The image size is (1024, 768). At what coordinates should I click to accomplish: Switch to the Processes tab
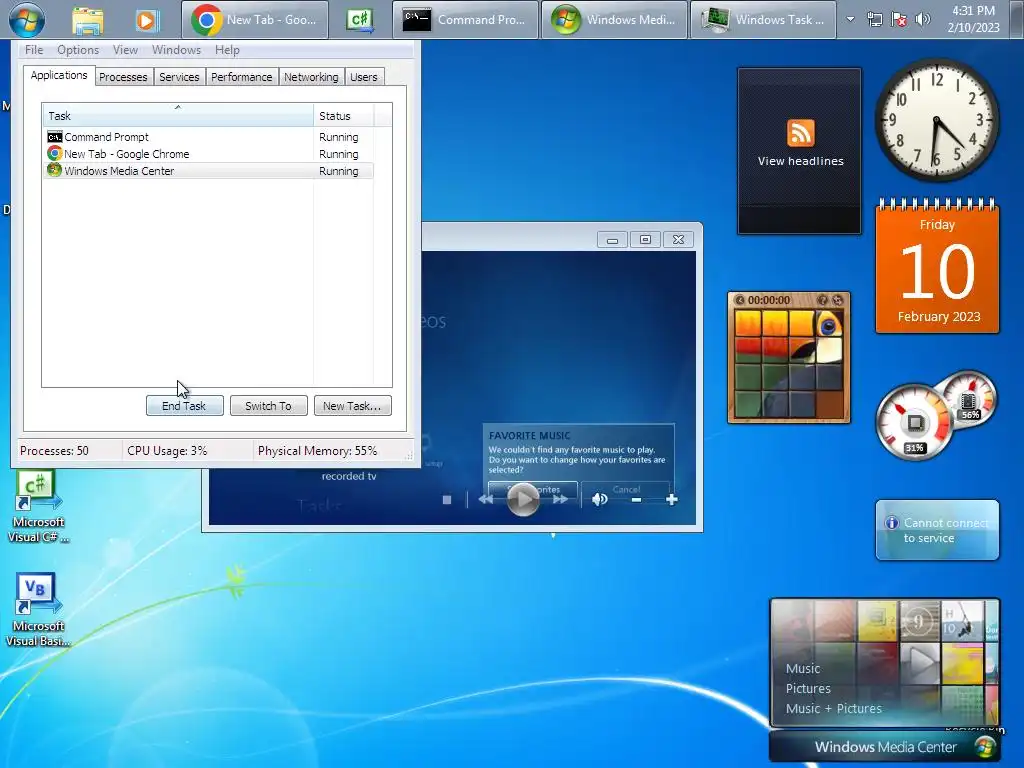tap(123, 77)
